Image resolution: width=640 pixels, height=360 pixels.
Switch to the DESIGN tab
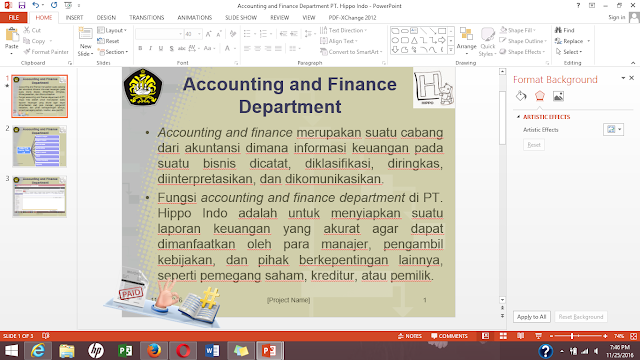click(x=106, y=18)
